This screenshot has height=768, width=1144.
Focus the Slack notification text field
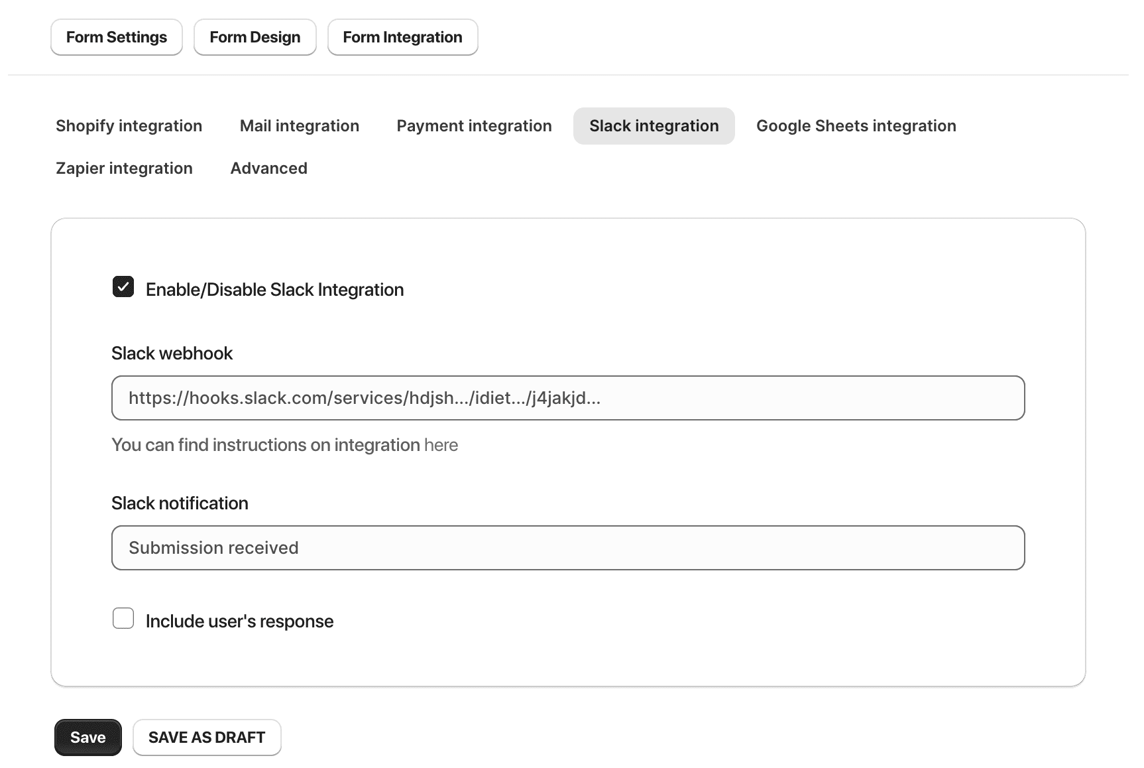[x=568, y=548]
